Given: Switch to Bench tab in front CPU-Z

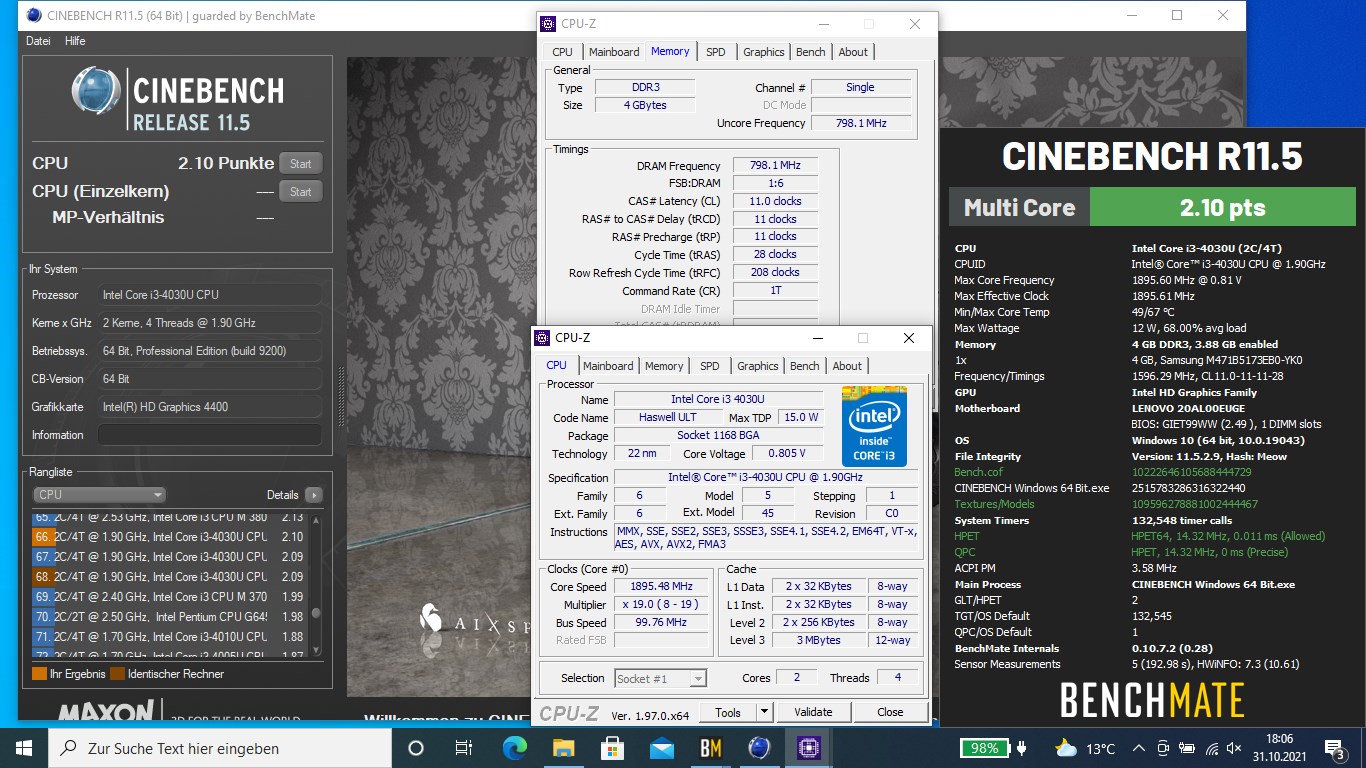Looking at the screenshot, I should point(805,366).
